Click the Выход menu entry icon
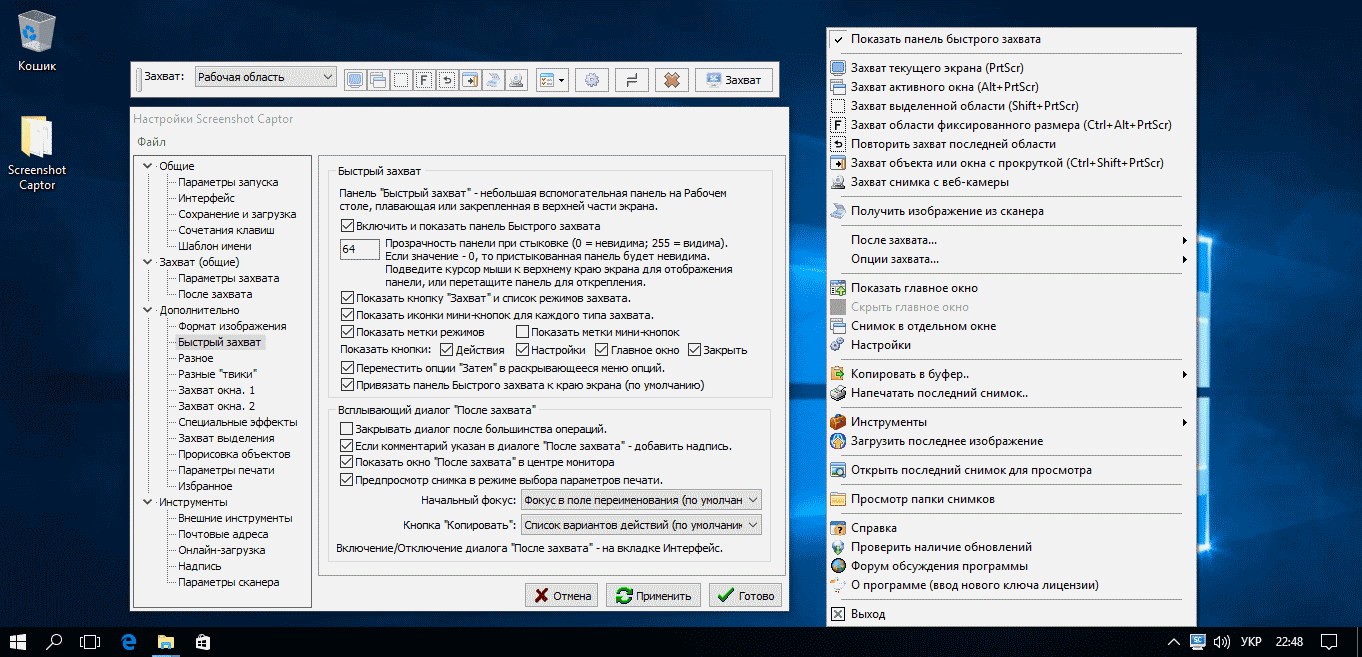 (838, 614)
